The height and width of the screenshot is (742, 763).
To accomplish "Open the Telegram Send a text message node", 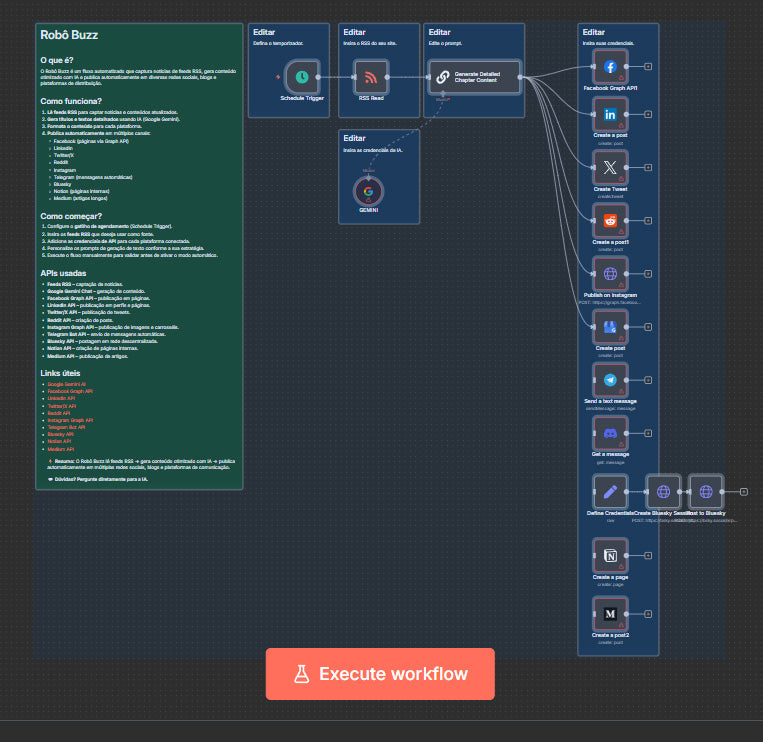I will coord(610,380).
